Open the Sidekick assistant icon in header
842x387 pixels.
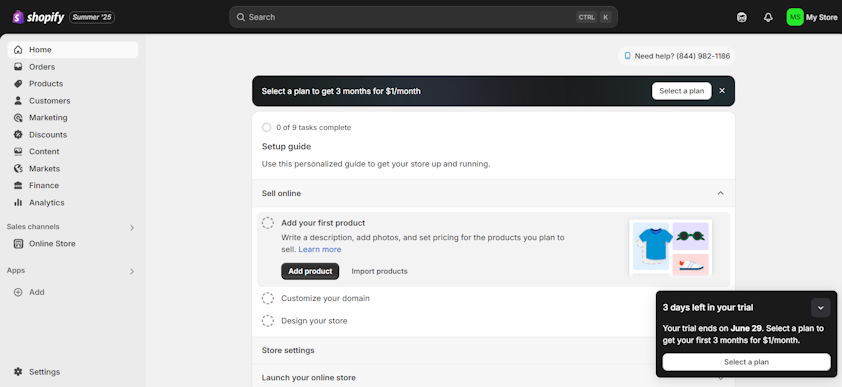742,17
